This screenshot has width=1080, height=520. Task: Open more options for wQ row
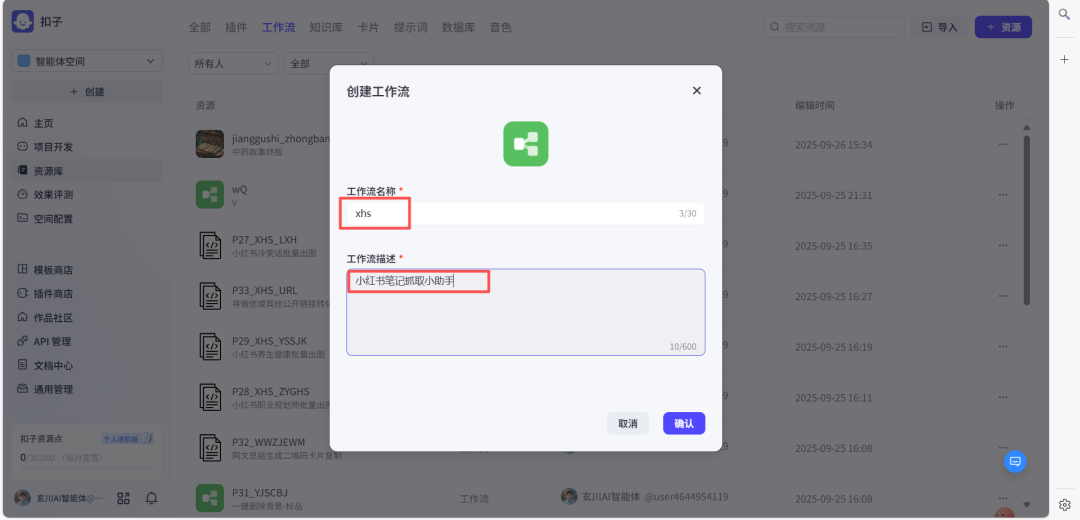tap(1004, 195)
